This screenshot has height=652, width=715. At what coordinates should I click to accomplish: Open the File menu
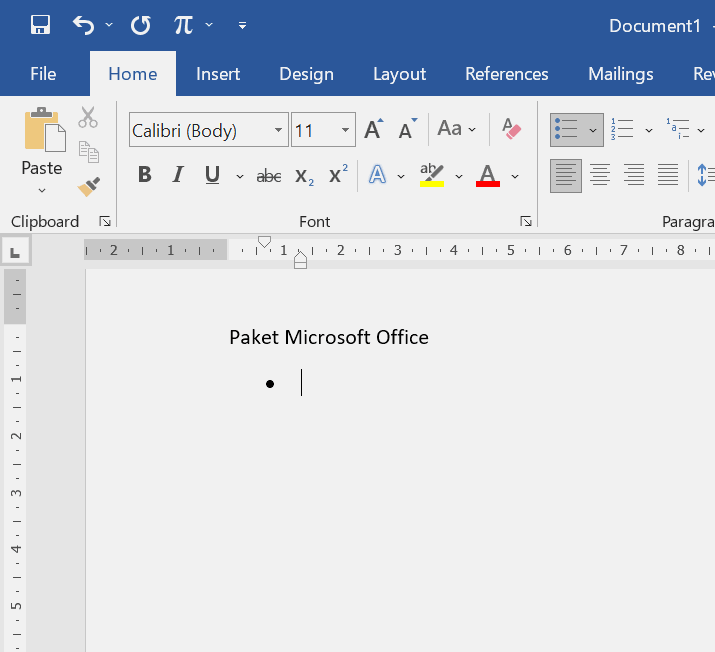pyautogui.click(x=43, y=74)
